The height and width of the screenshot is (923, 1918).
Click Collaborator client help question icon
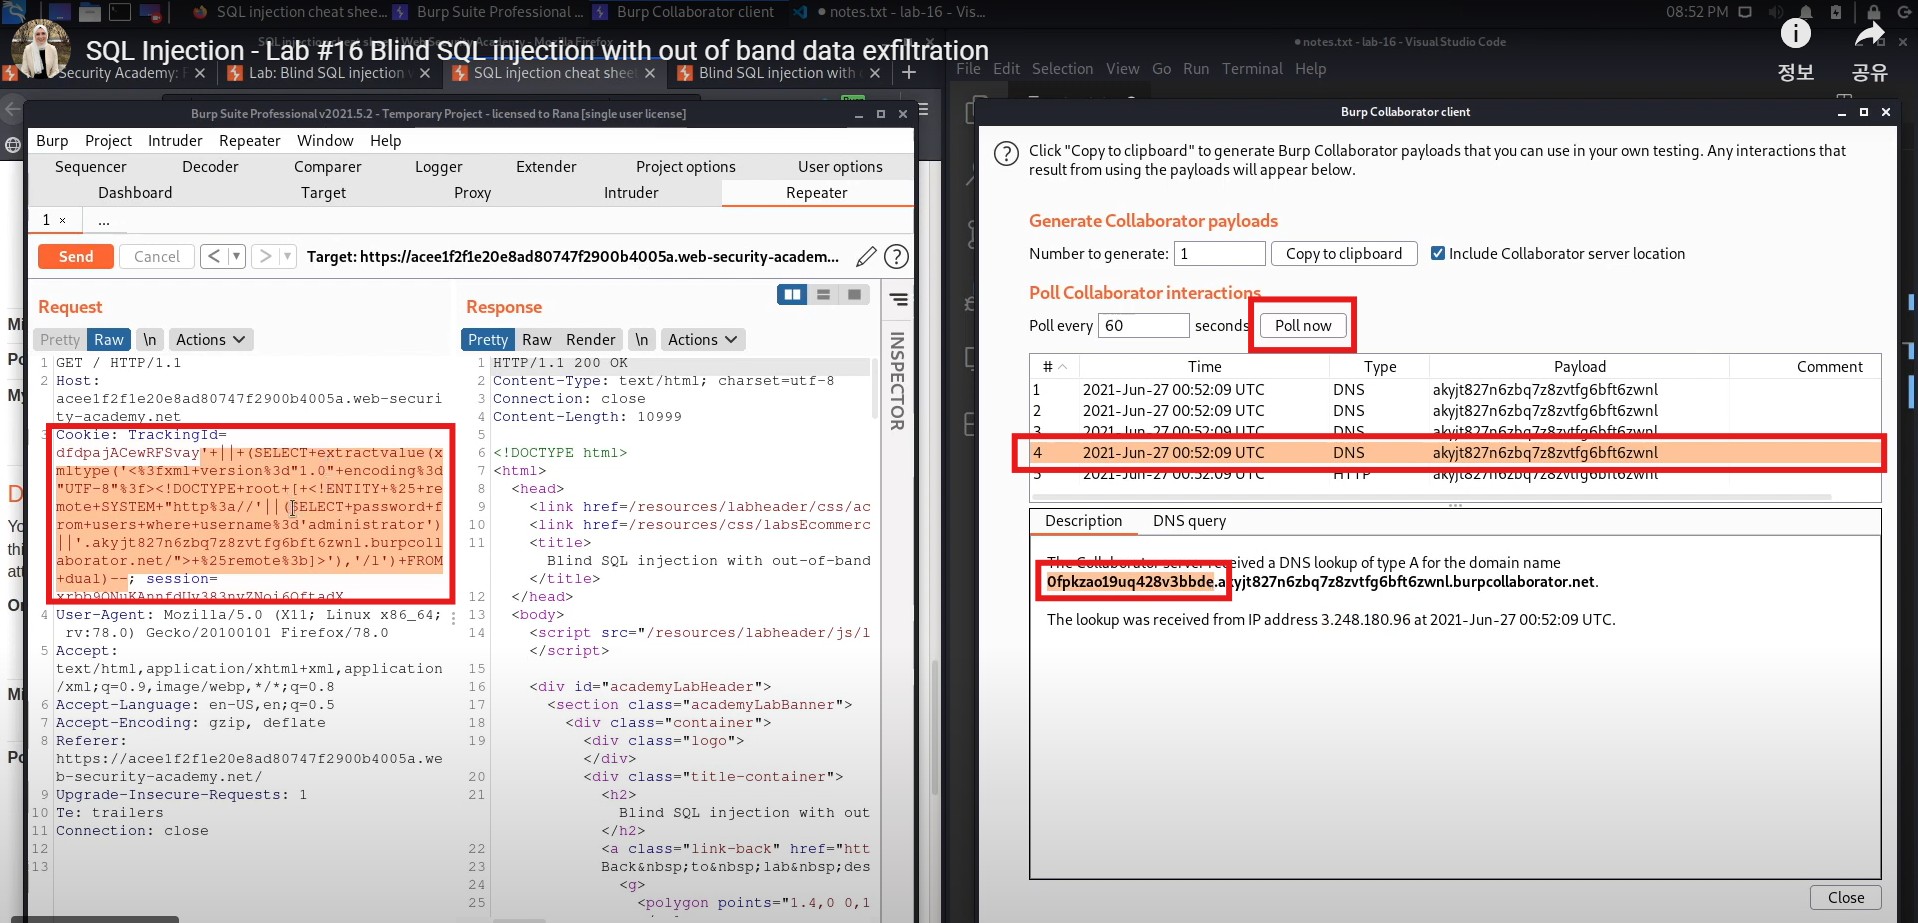(1006, 154)
